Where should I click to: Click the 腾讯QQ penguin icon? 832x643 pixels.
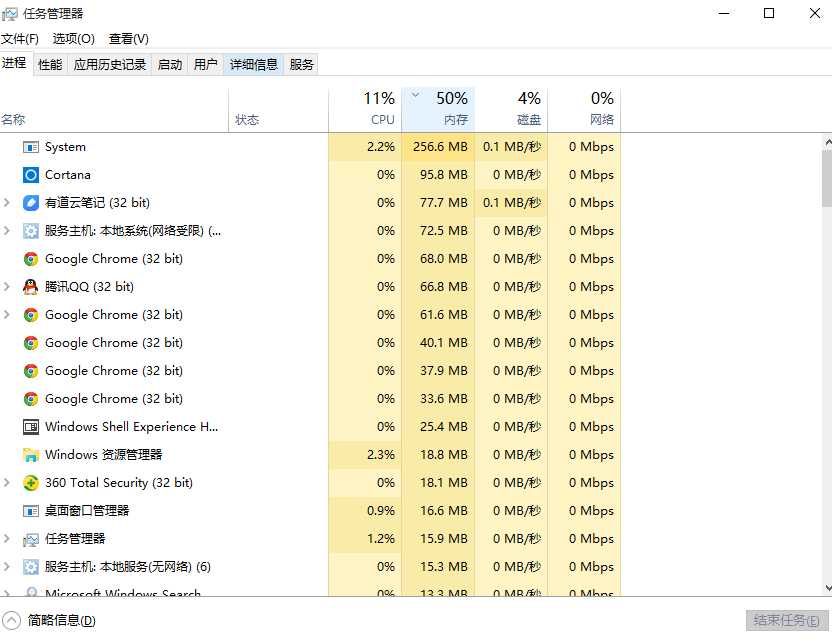31,286
